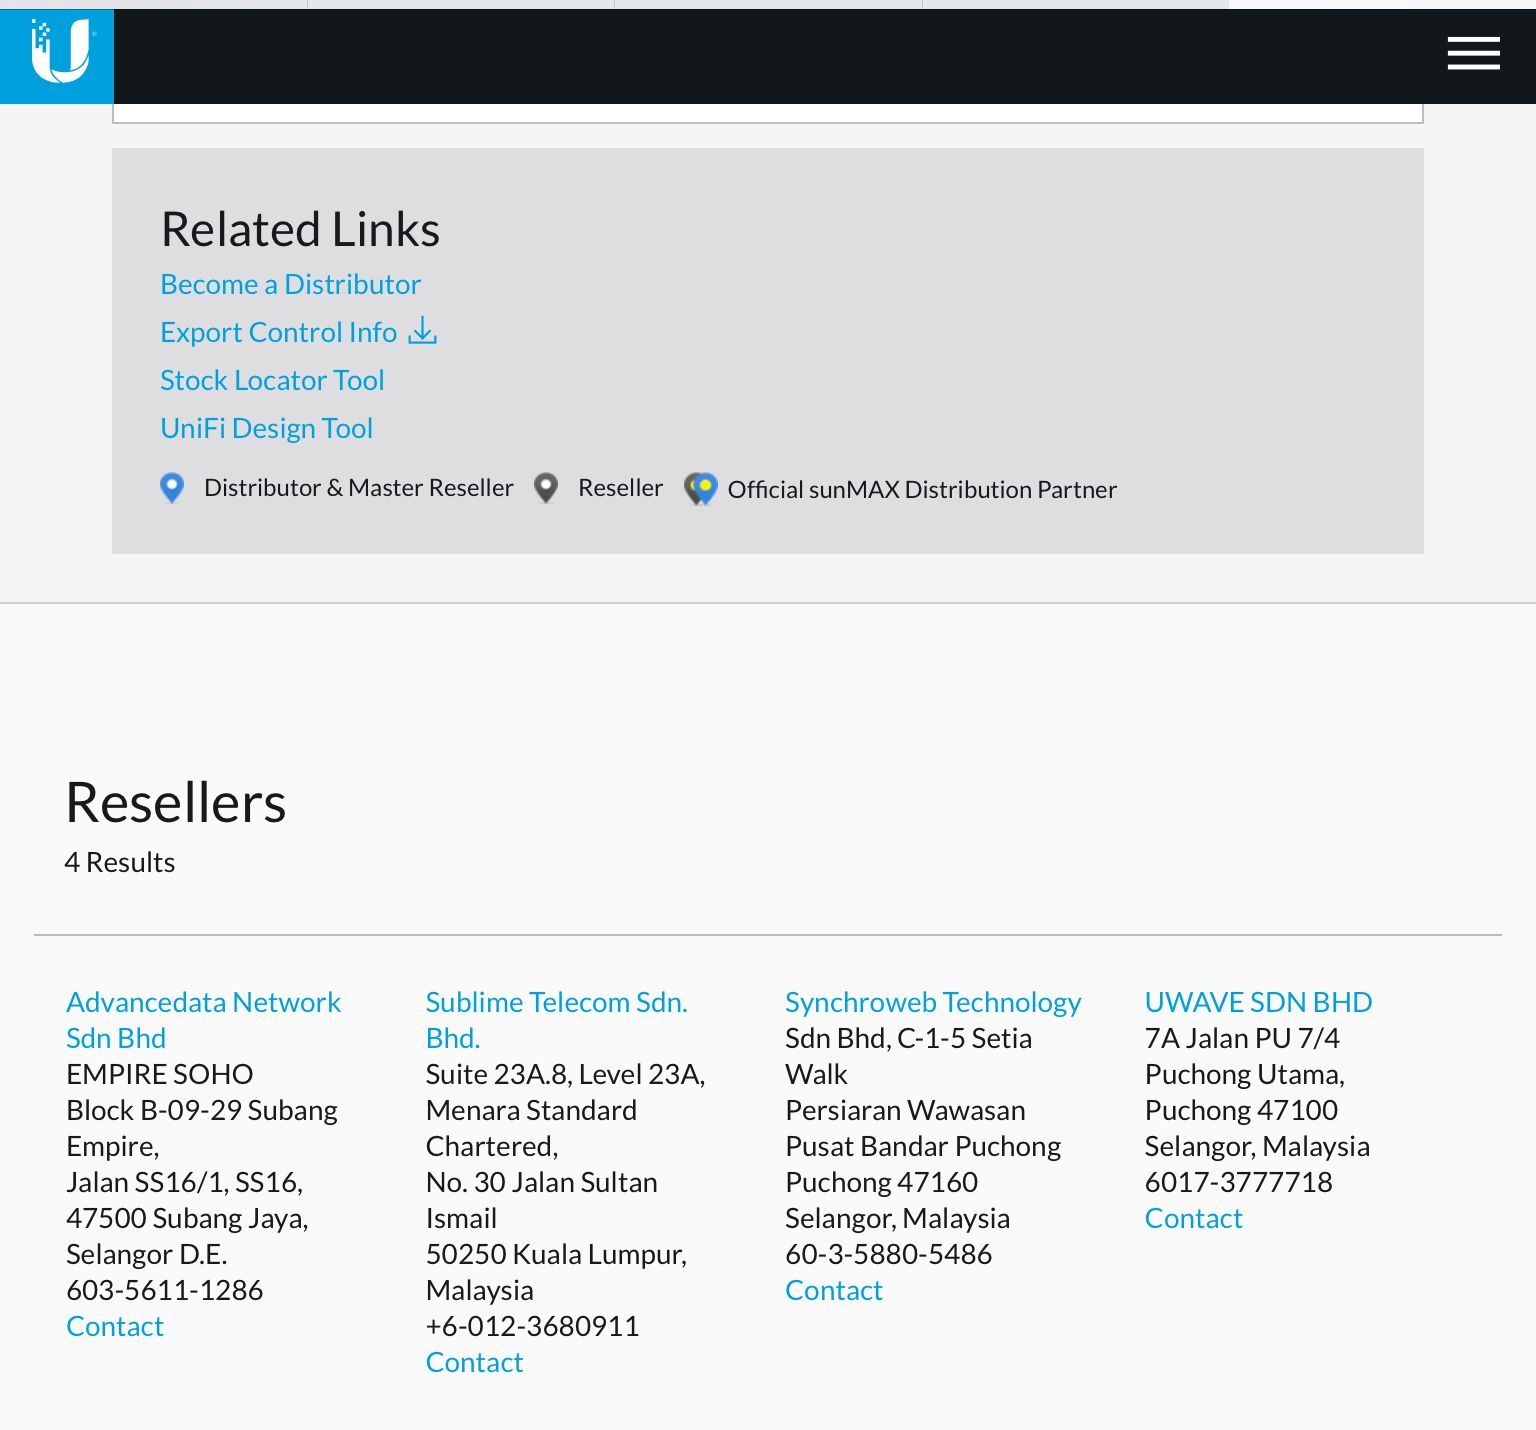The image size is (1536, 1430).
Task: Click the sunMAX Distribution Partner pin icon
Action: [701, 489]
